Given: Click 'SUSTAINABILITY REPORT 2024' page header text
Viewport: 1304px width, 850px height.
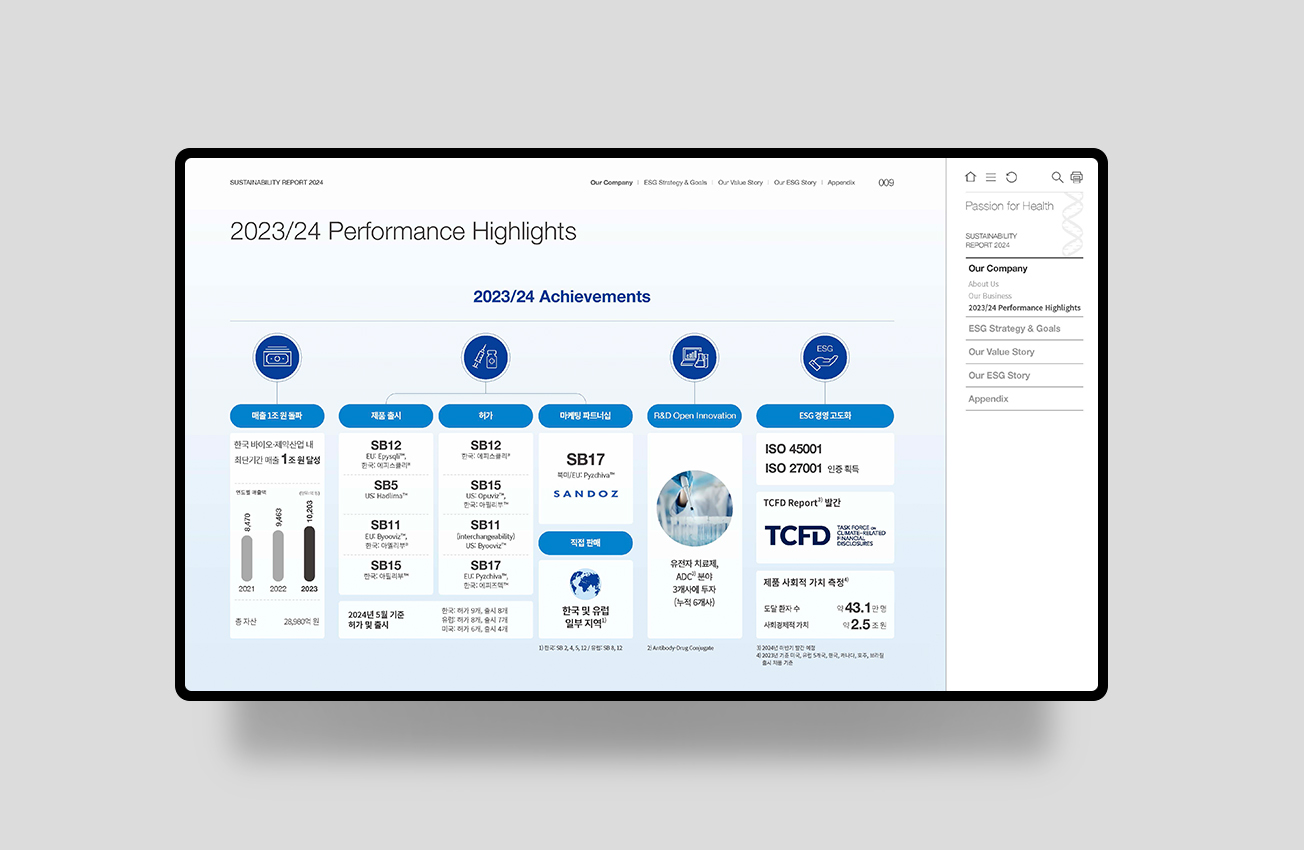Looking at the screenshot, I should (277, 183).
